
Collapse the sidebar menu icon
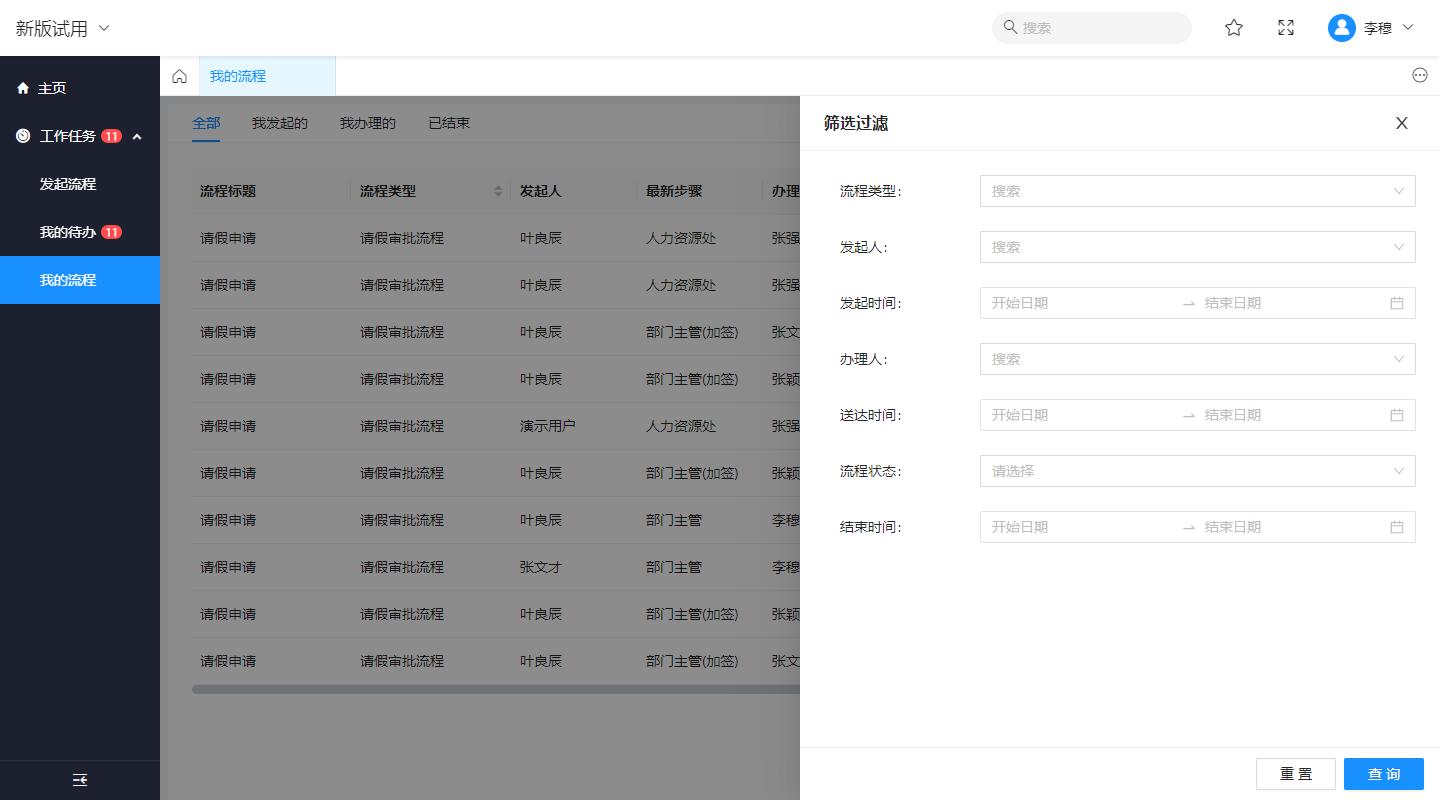point(80,780)
